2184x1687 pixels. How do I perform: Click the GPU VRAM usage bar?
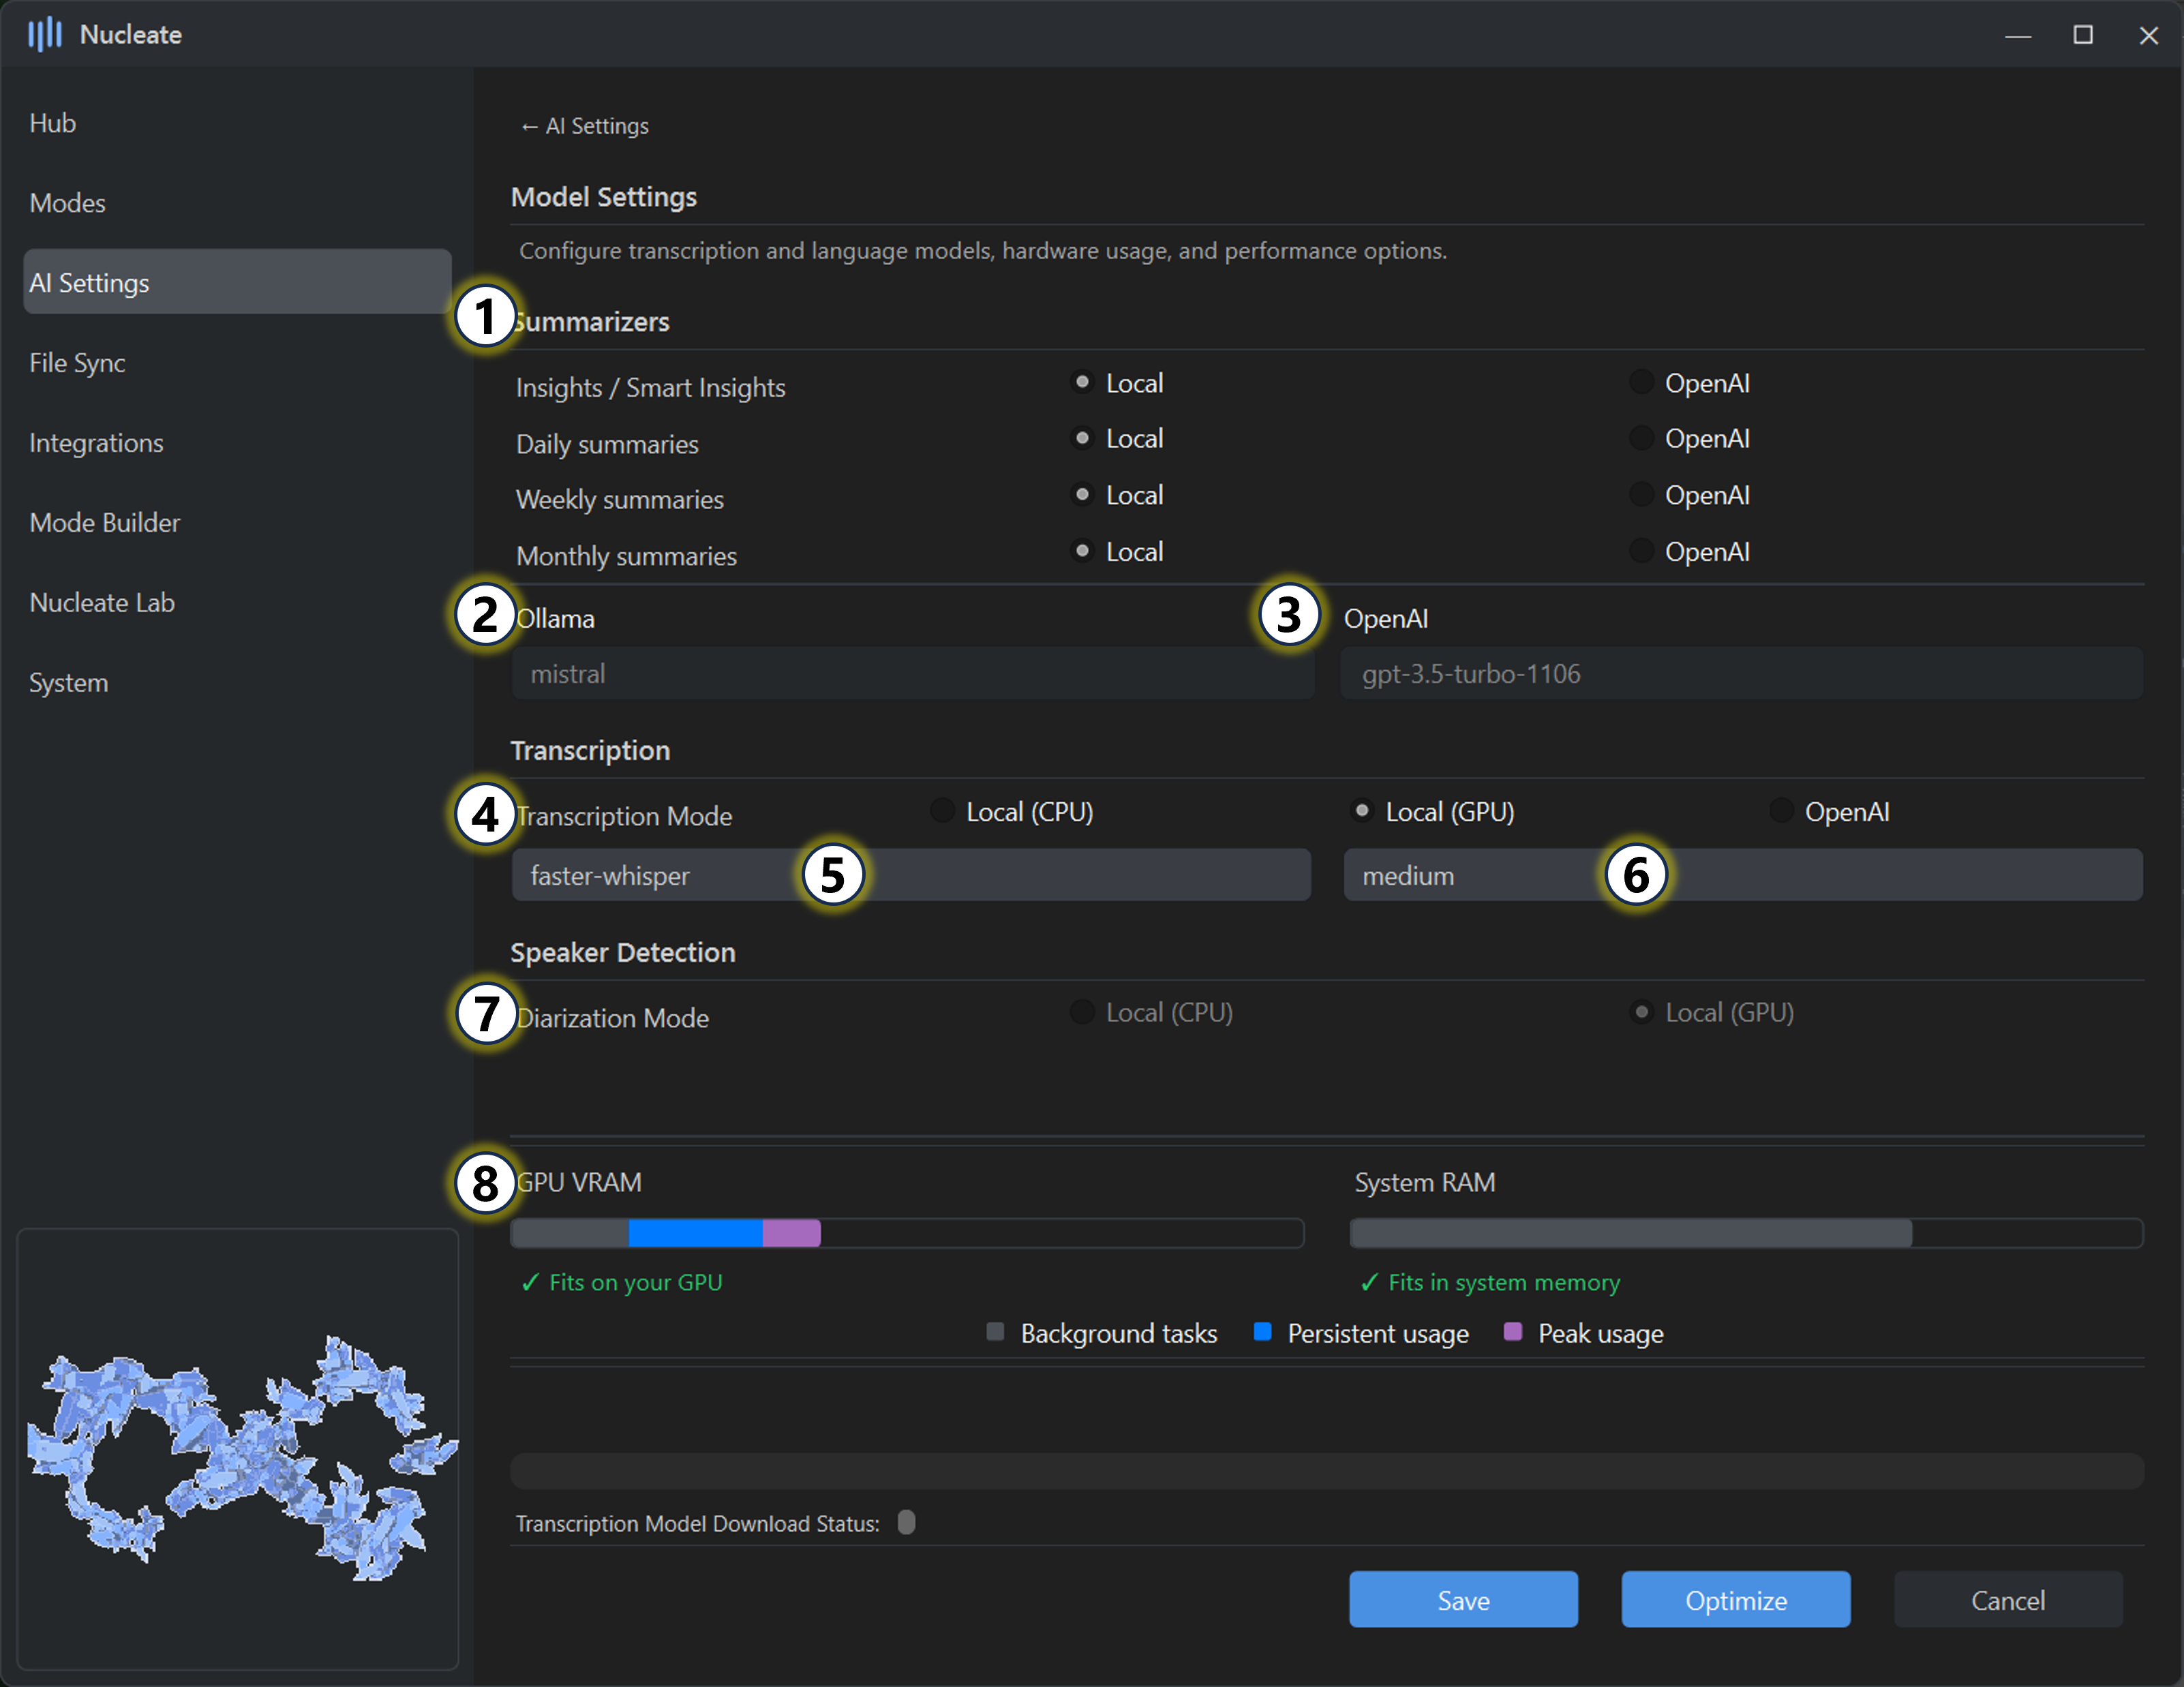pos(906,1233)
